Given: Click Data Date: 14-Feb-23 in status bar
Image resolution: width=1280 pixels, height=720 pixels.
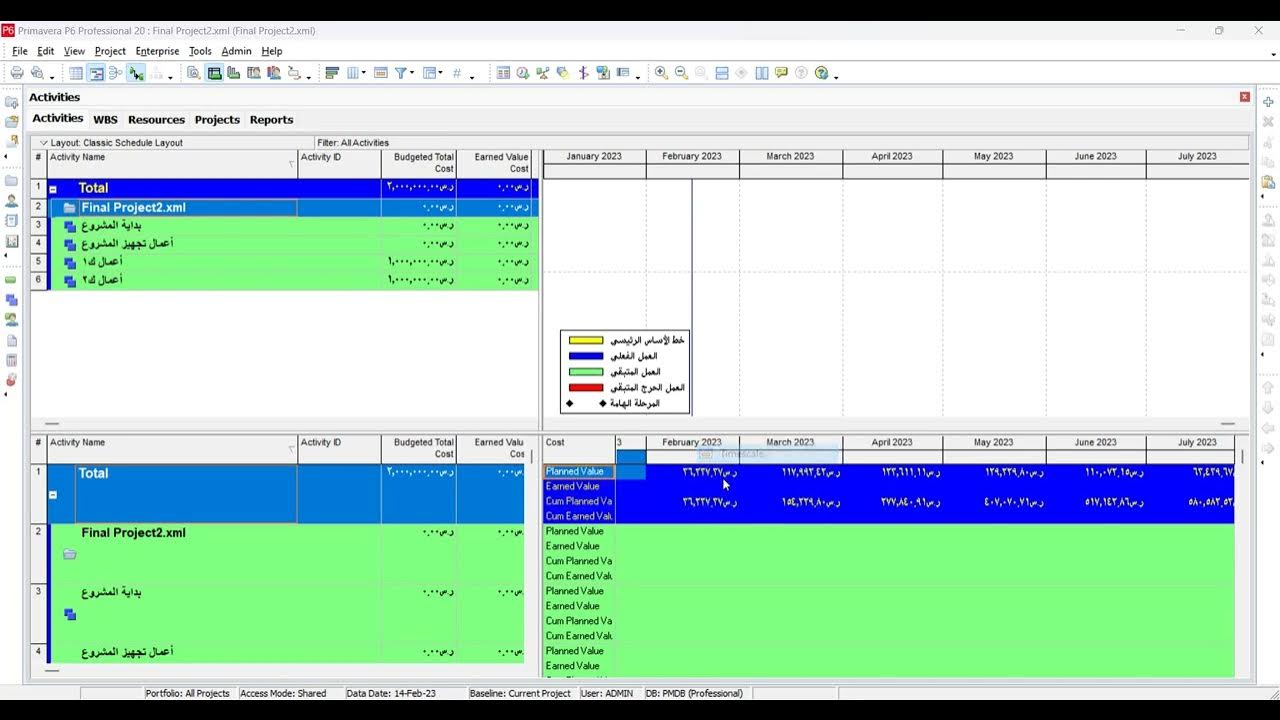Looking at the screenshot, I should 391,693.
